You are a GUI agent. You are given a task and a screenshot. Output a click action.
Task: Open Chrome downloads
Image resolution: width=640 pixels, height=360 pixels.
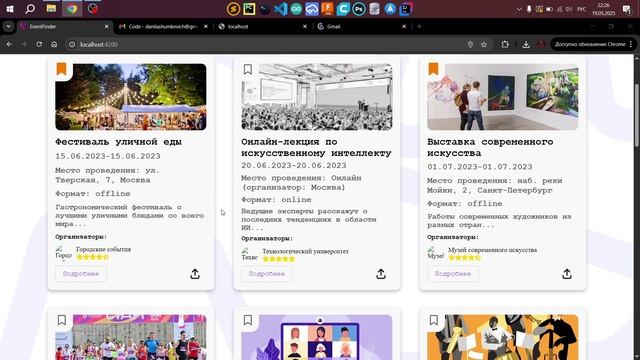click(526, 44)
